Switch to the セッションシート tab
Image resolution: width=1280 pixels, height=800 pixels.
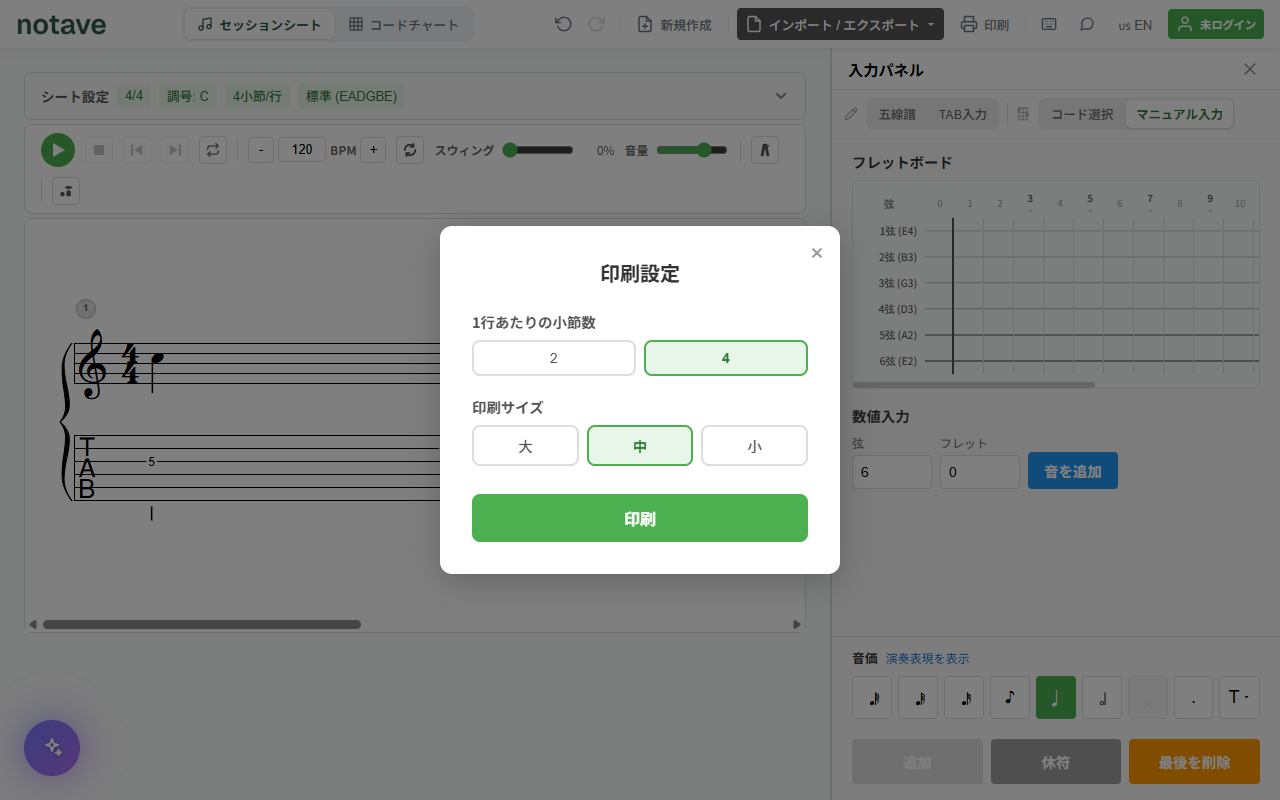[260, 24]
